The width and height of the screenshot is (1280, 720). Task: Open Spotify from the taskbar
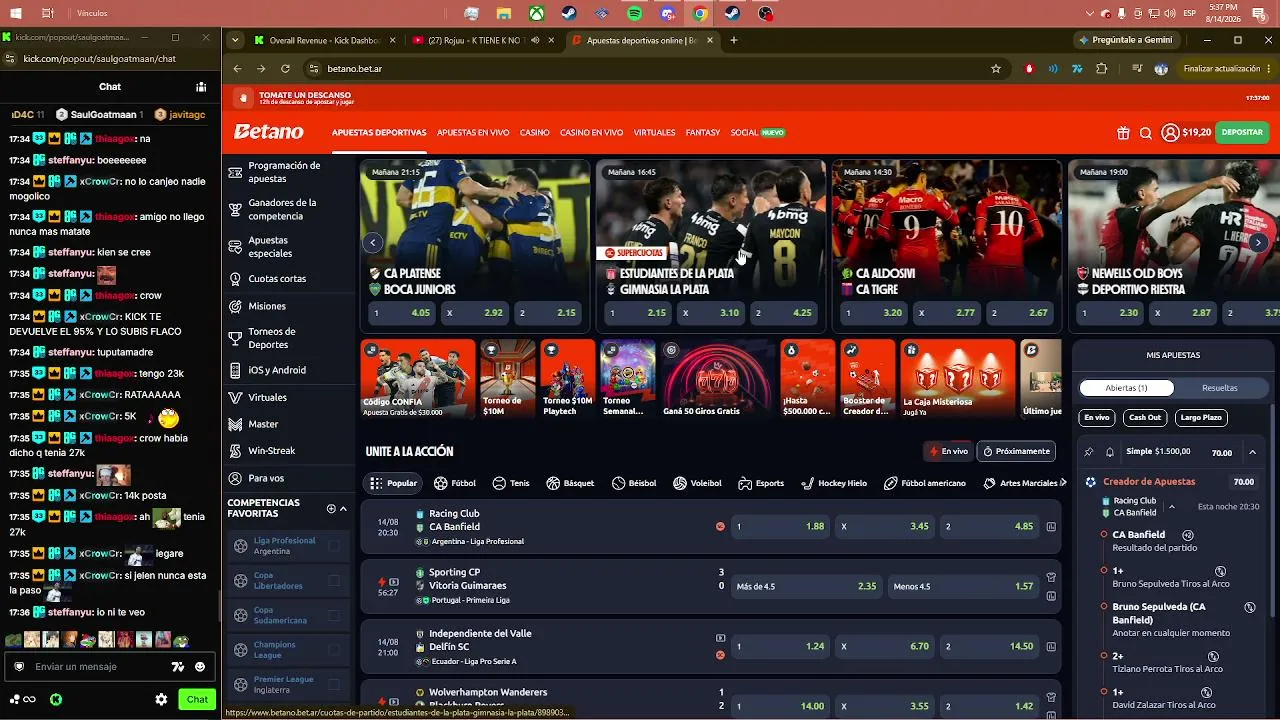tap(635, 14)
